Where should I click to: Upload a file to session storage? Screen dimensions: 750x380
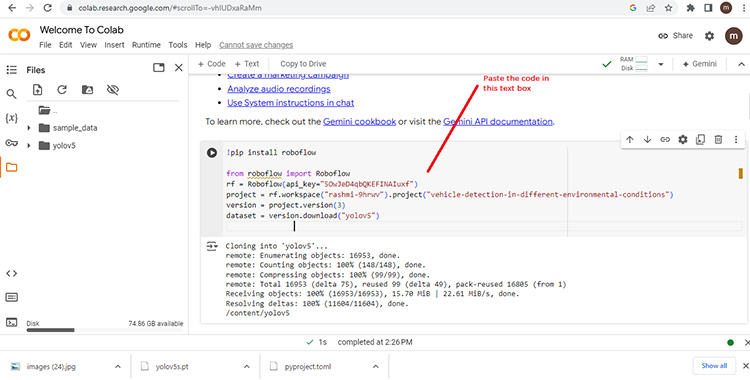point(37,90)
